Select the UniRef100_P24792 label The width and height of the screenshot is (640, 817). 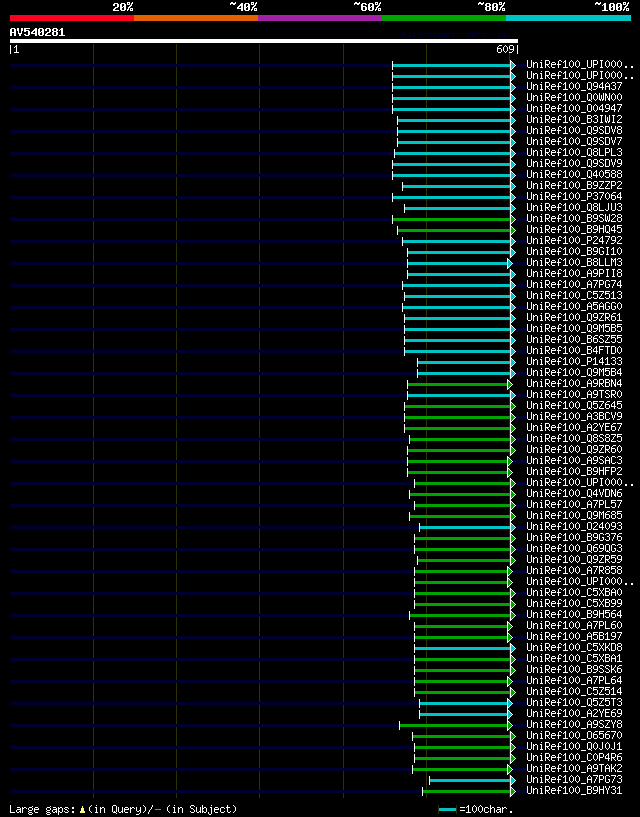574,240
